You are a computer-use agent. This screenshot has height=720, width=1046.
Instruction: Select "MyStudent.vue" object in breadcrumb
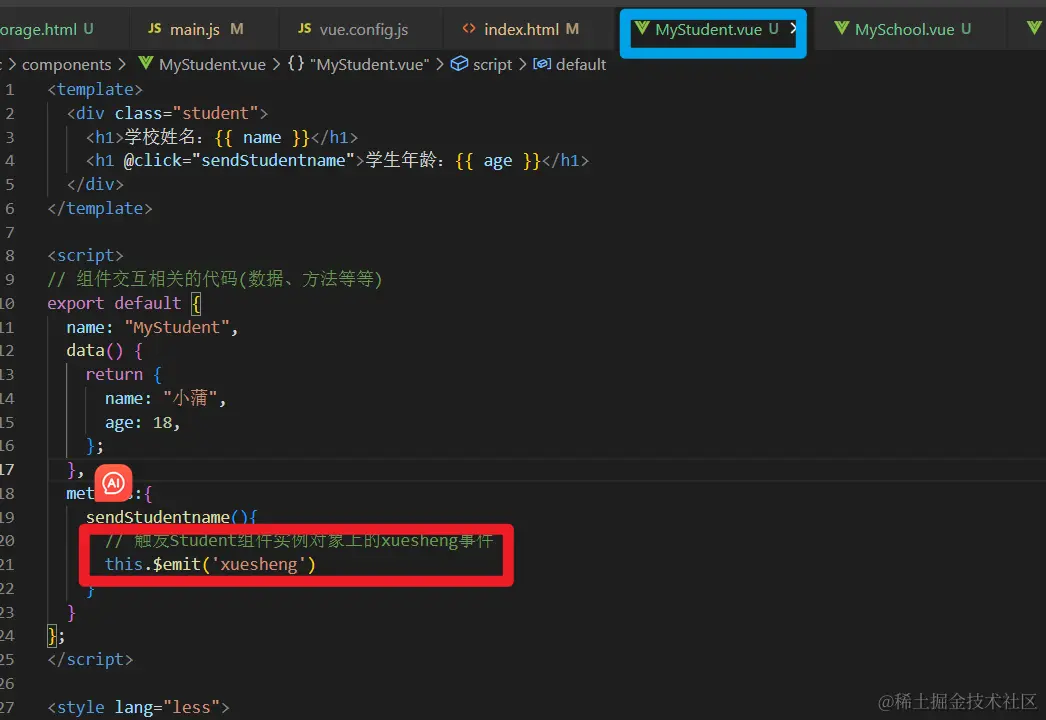point(370,65)
